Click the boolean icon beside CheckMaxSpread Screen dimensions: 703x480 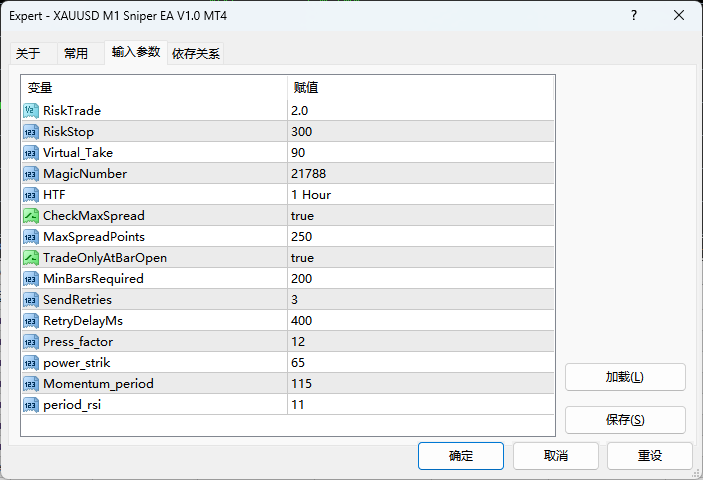coord(31,215)
